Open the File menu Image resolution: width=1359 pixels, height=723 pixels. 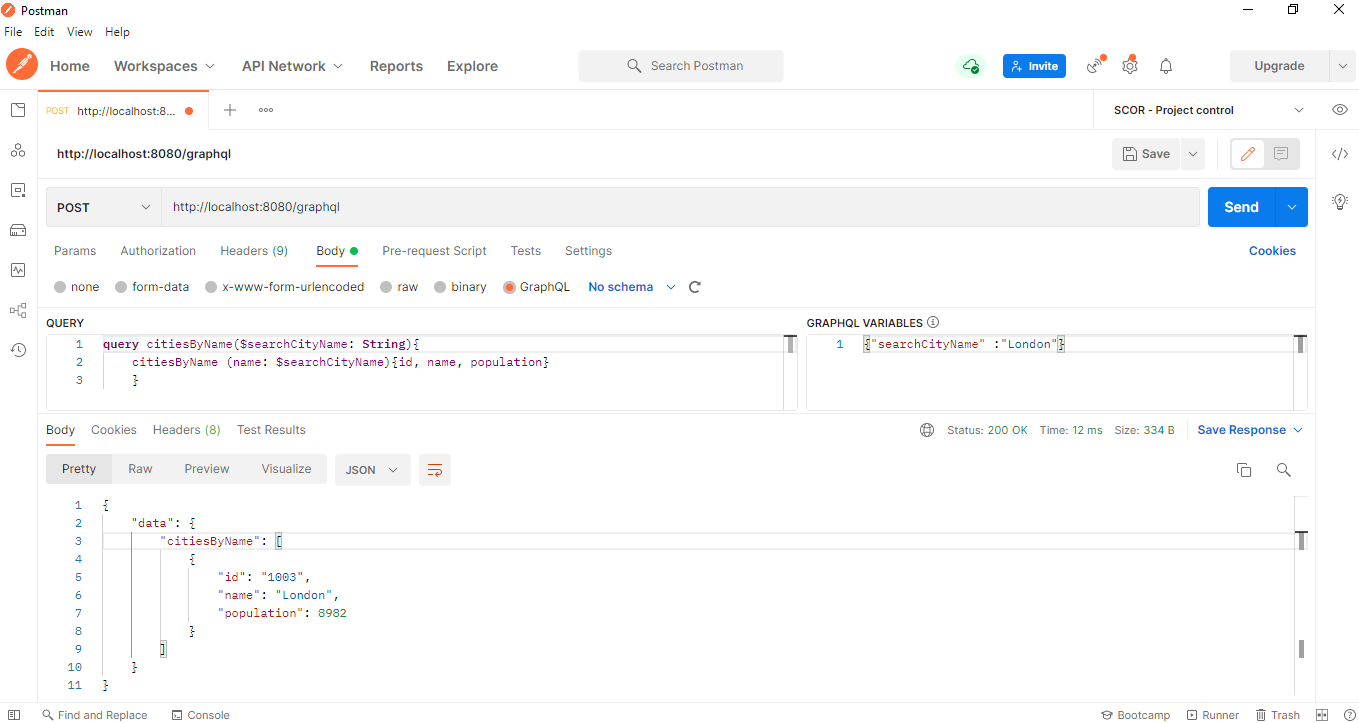(13, 31)
